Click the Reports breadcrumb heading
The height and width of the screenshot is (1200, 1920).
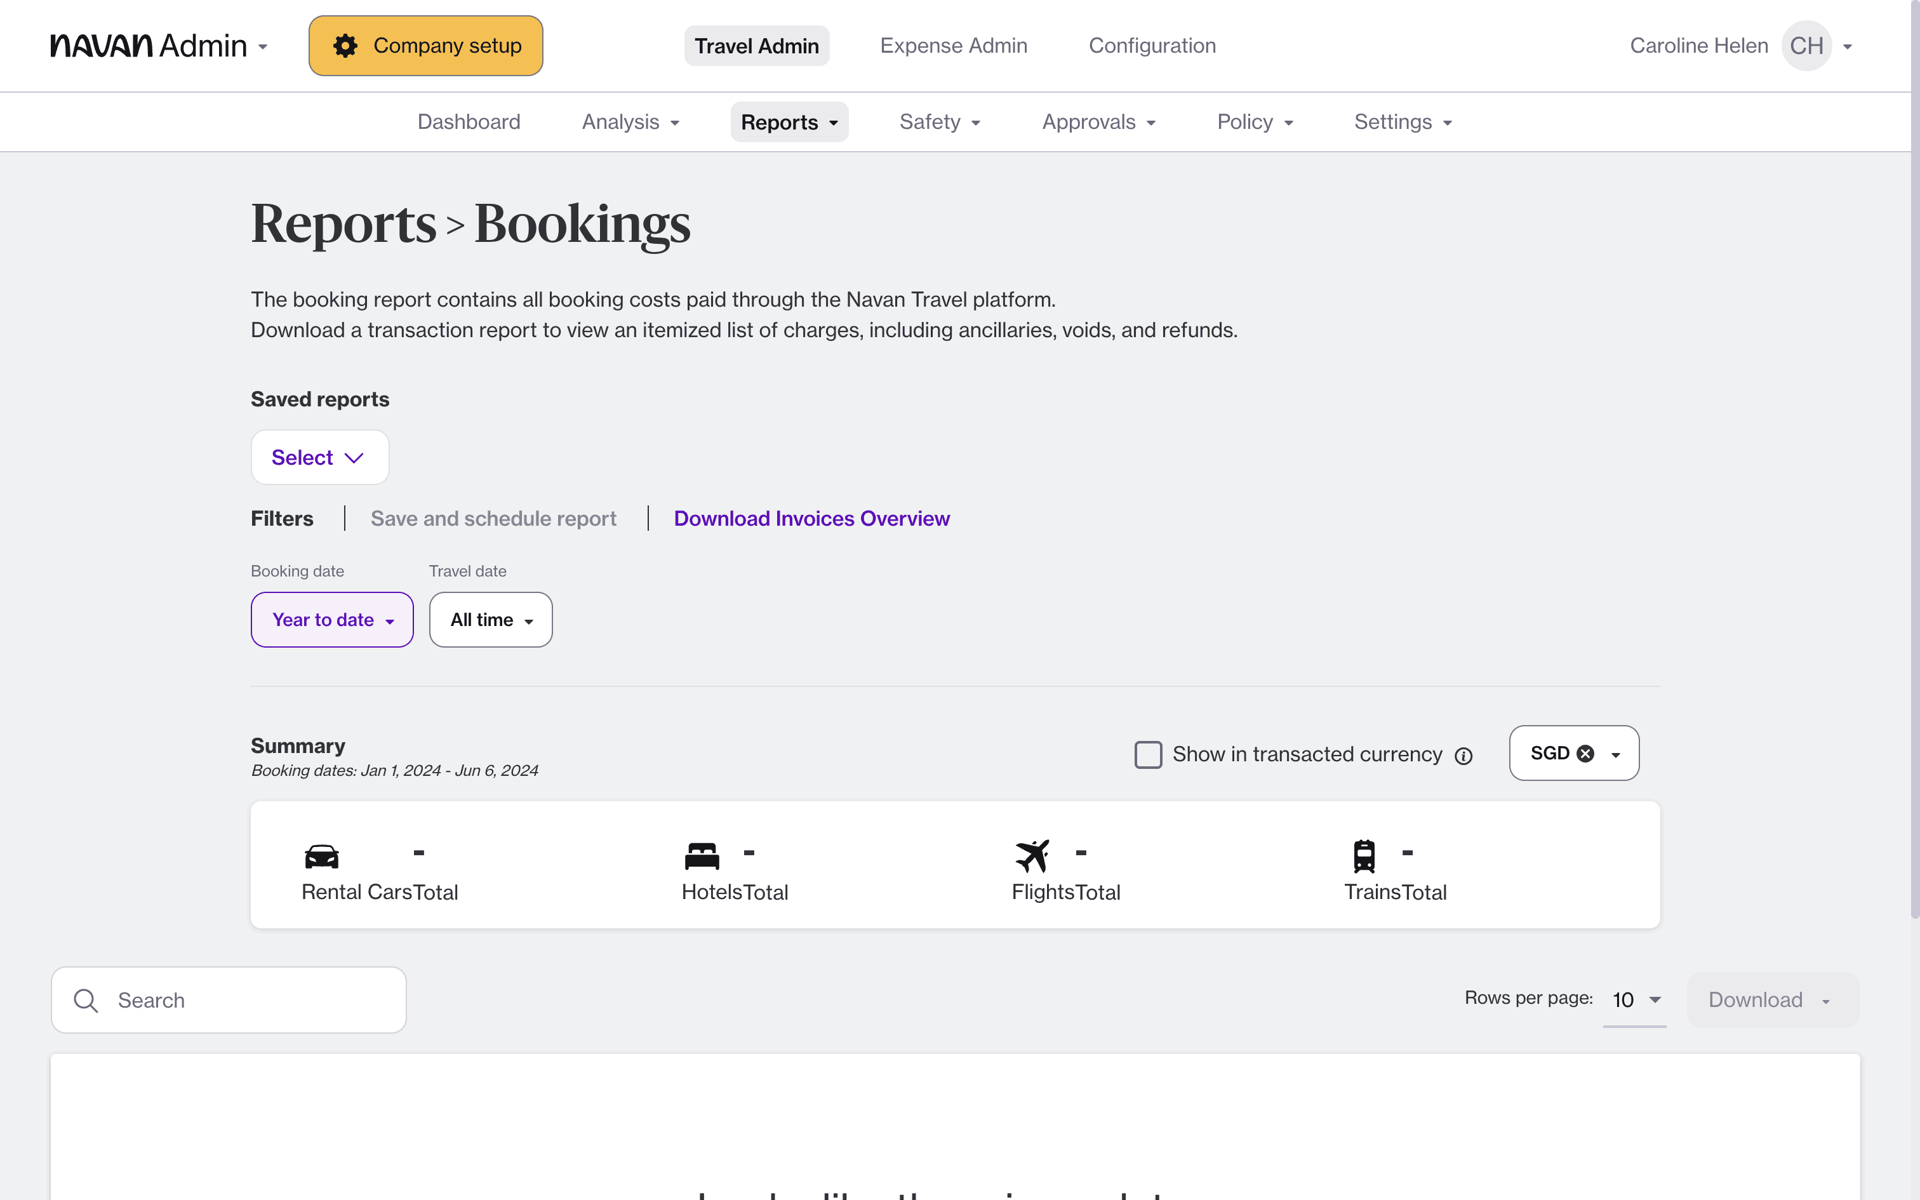[x=343, y=224]
